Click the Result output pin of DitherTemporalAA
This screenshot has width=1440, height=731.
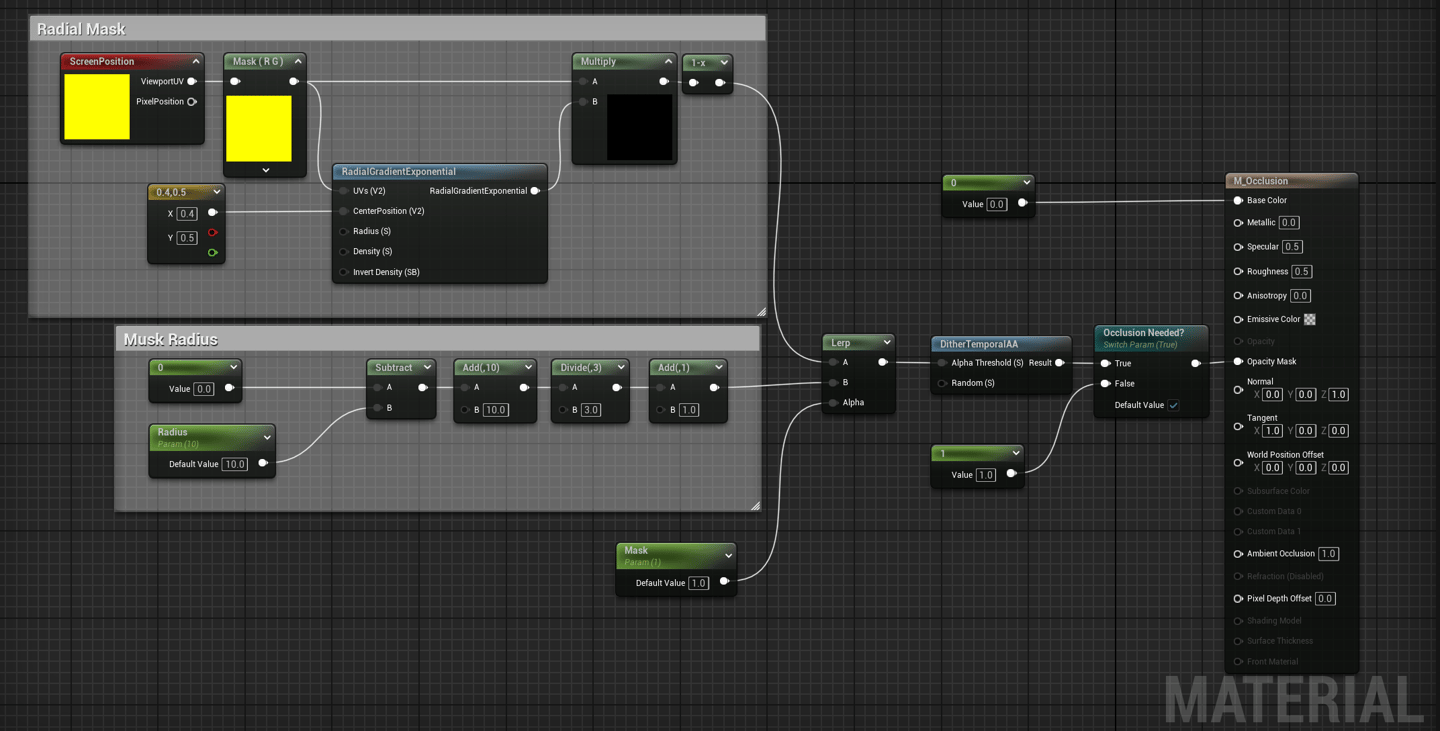tap(1060, 363)
